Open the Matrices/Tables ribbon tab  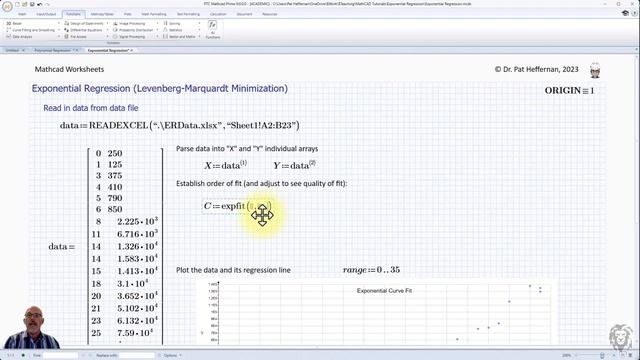102,14
